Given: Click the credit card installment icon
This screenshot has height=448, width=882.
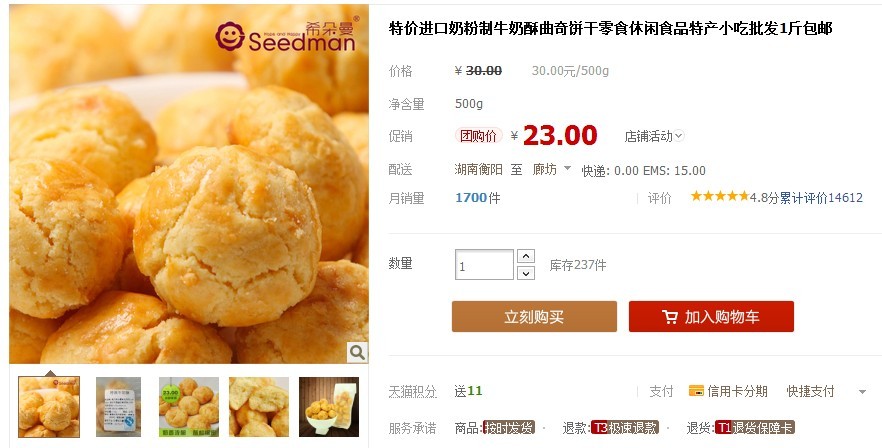Looking at the screenshot, I should click(696, 391).
